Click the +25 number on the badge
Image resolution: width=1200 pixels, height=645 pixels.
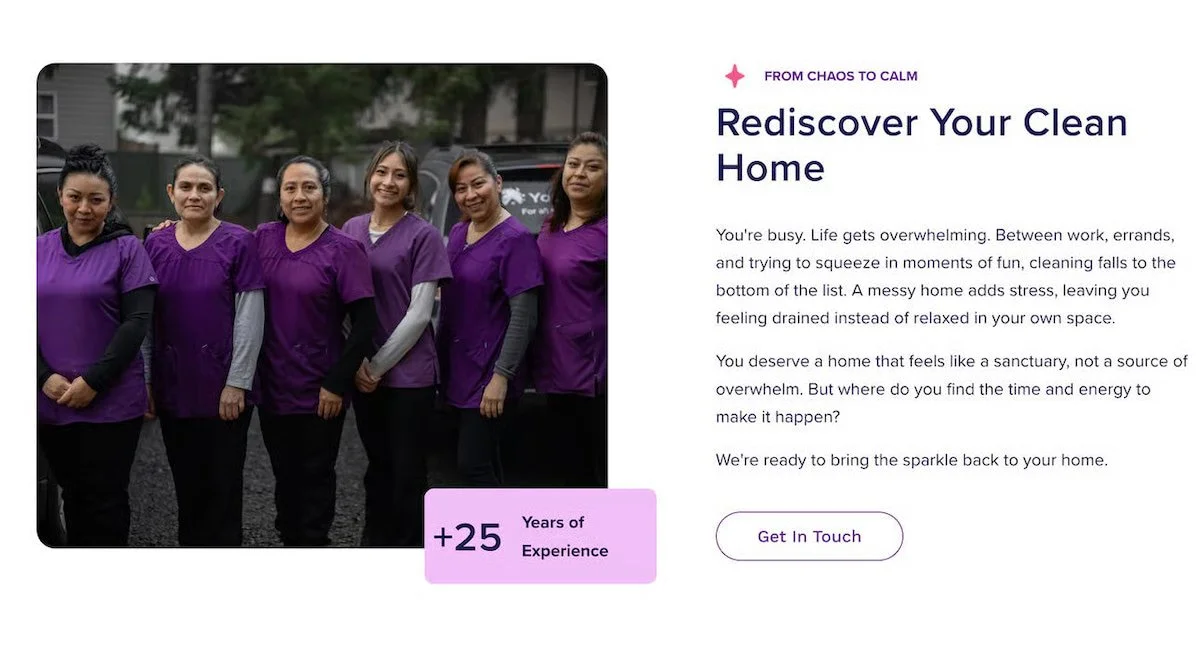click(x=467, y=537)
